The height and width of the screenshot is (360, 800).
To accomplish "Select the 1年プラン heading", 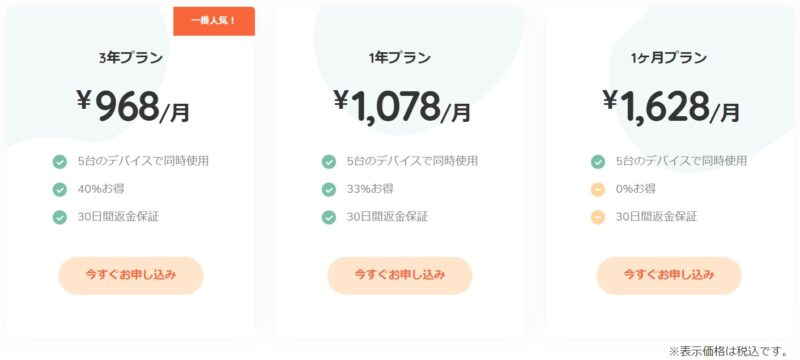I will 399,58.
